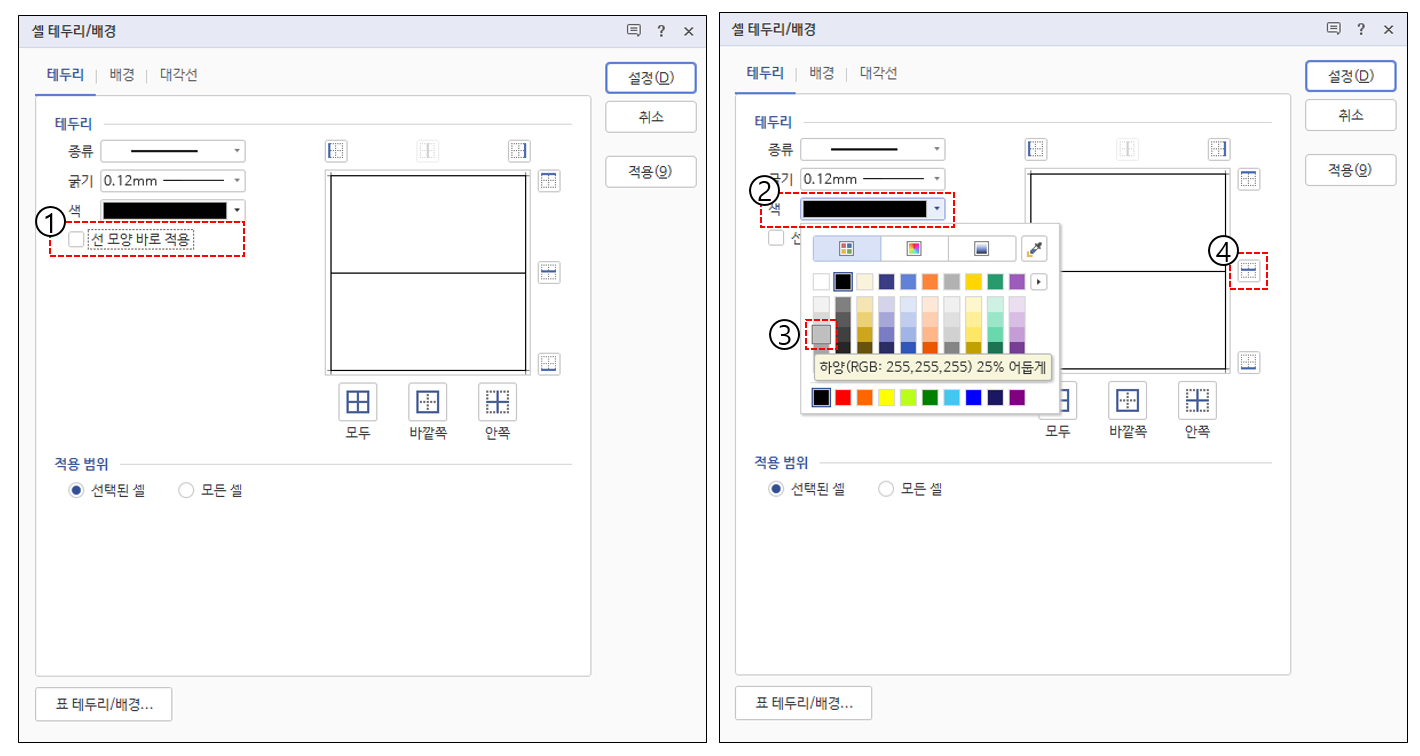Click 취소 button in left dialog

pos(650,116)
